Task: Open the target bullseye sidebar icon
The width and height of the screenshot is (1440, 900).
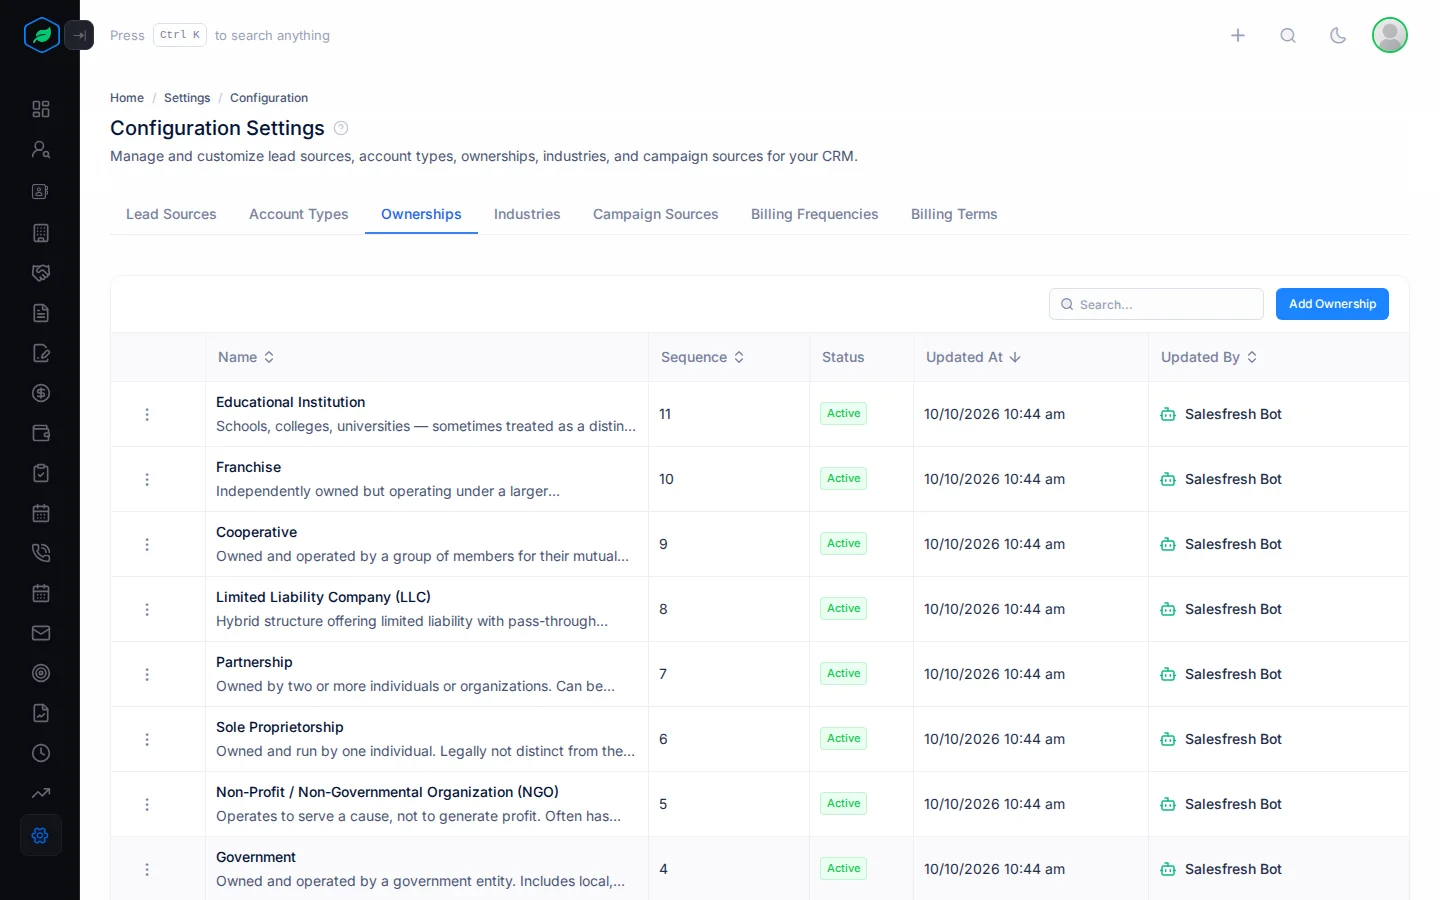Action: pos(41,673)
